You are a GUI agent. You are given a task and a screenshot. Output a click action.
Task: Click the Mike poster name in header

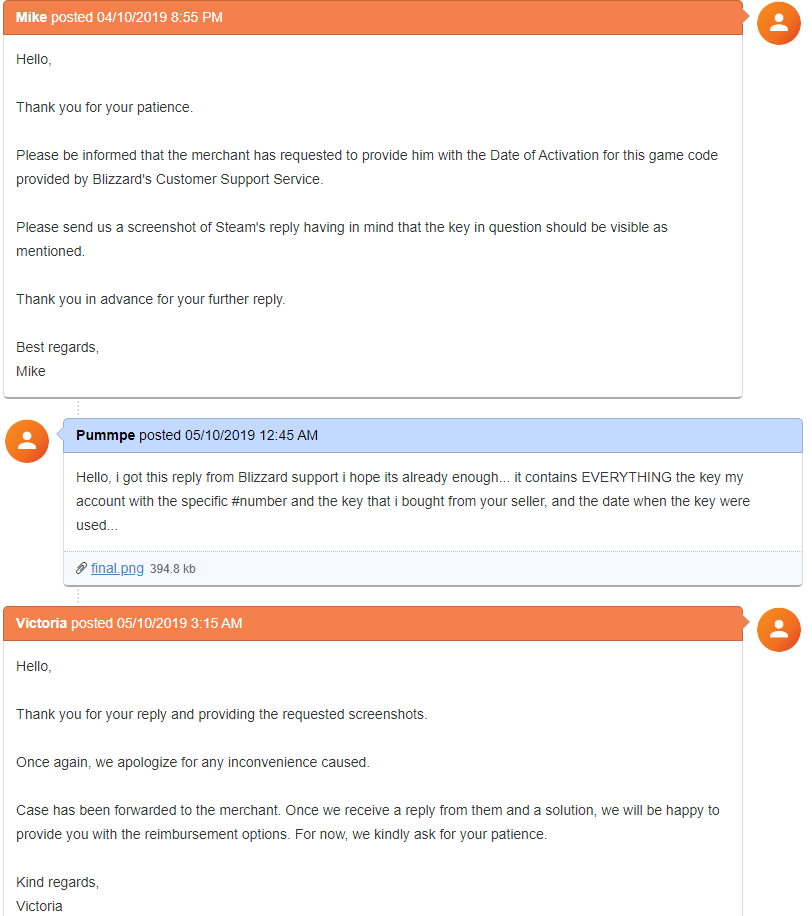click(31, 17)
